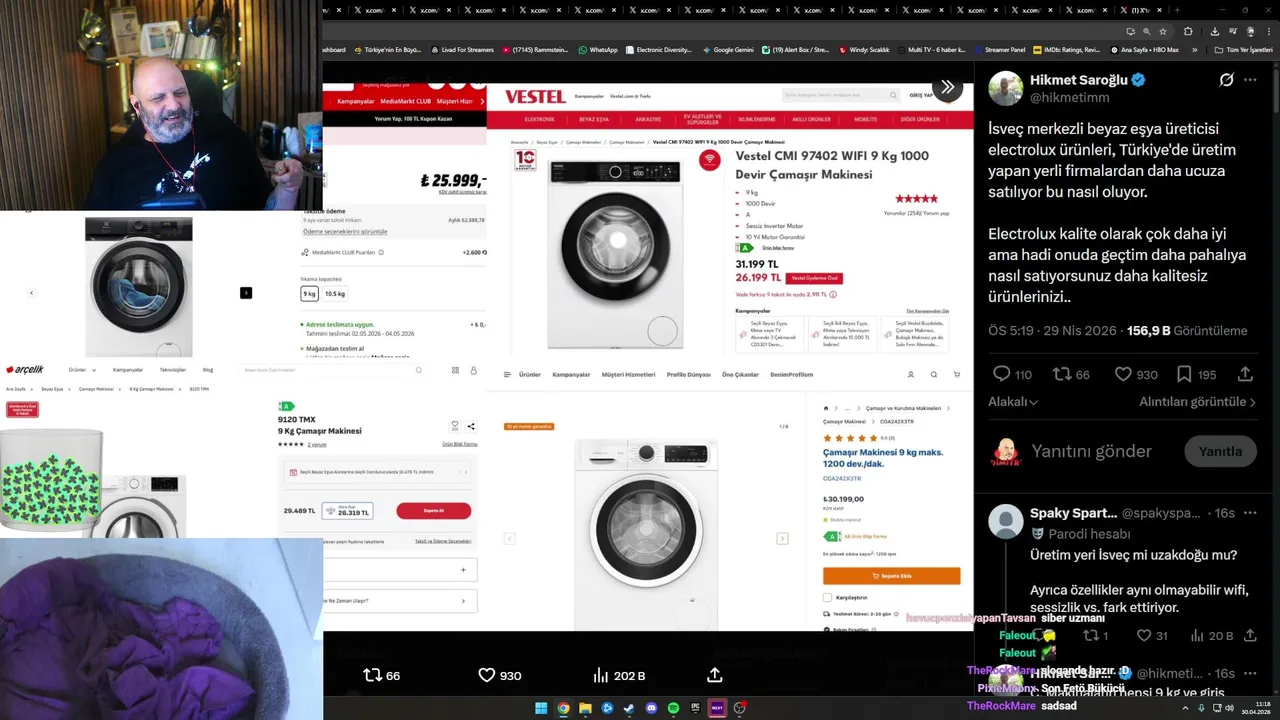Screen dimensions: 1280x720
Task: Open Spotify from the taskbar
Action: 673,708
